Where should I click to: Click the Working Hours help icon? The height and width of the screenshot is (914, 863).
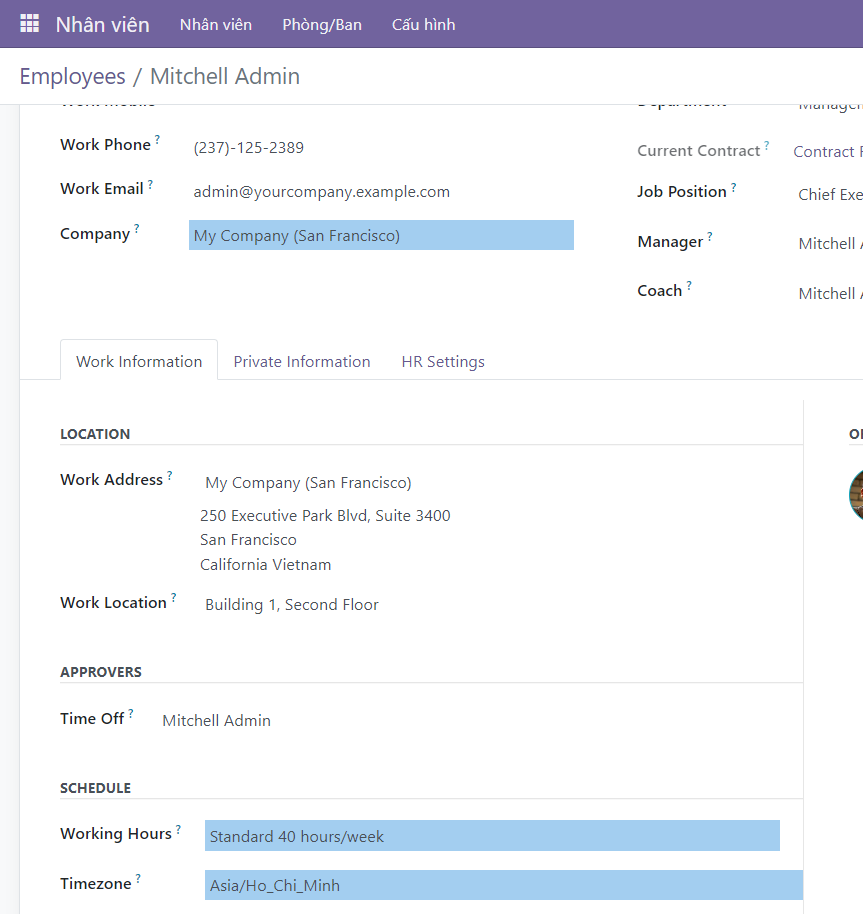point(178,829)
